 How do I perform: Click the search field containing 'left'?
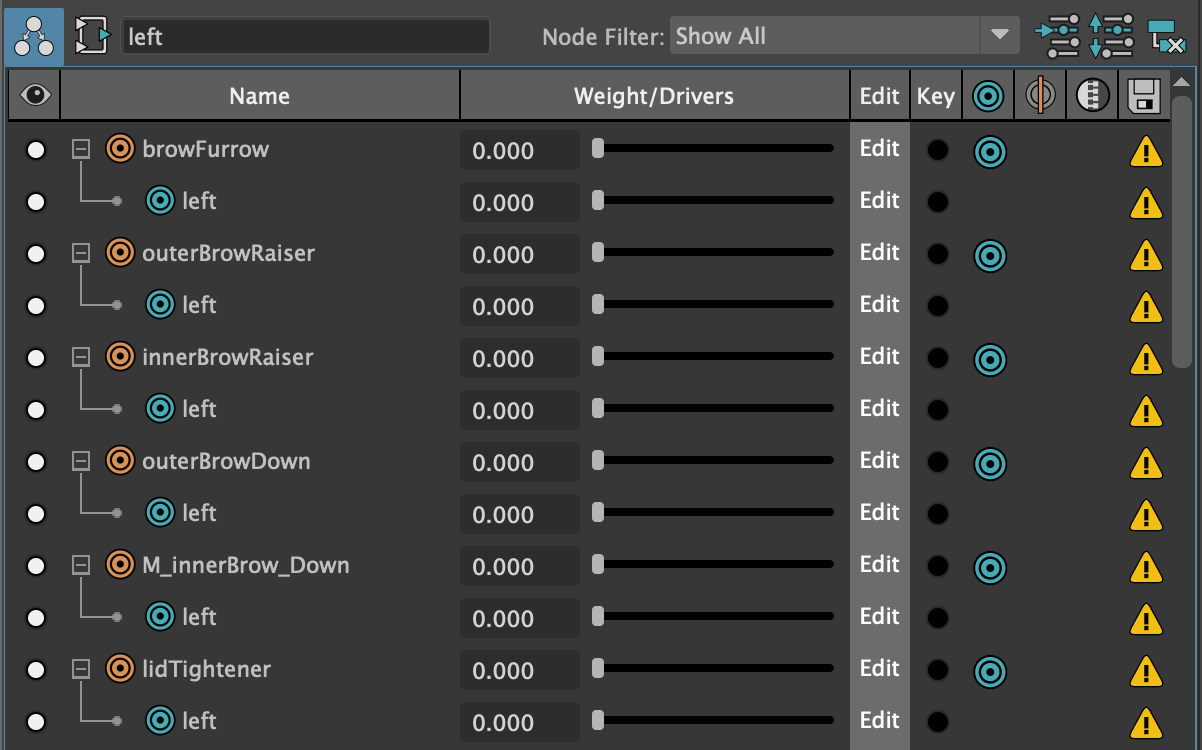(x=306, y=36)
